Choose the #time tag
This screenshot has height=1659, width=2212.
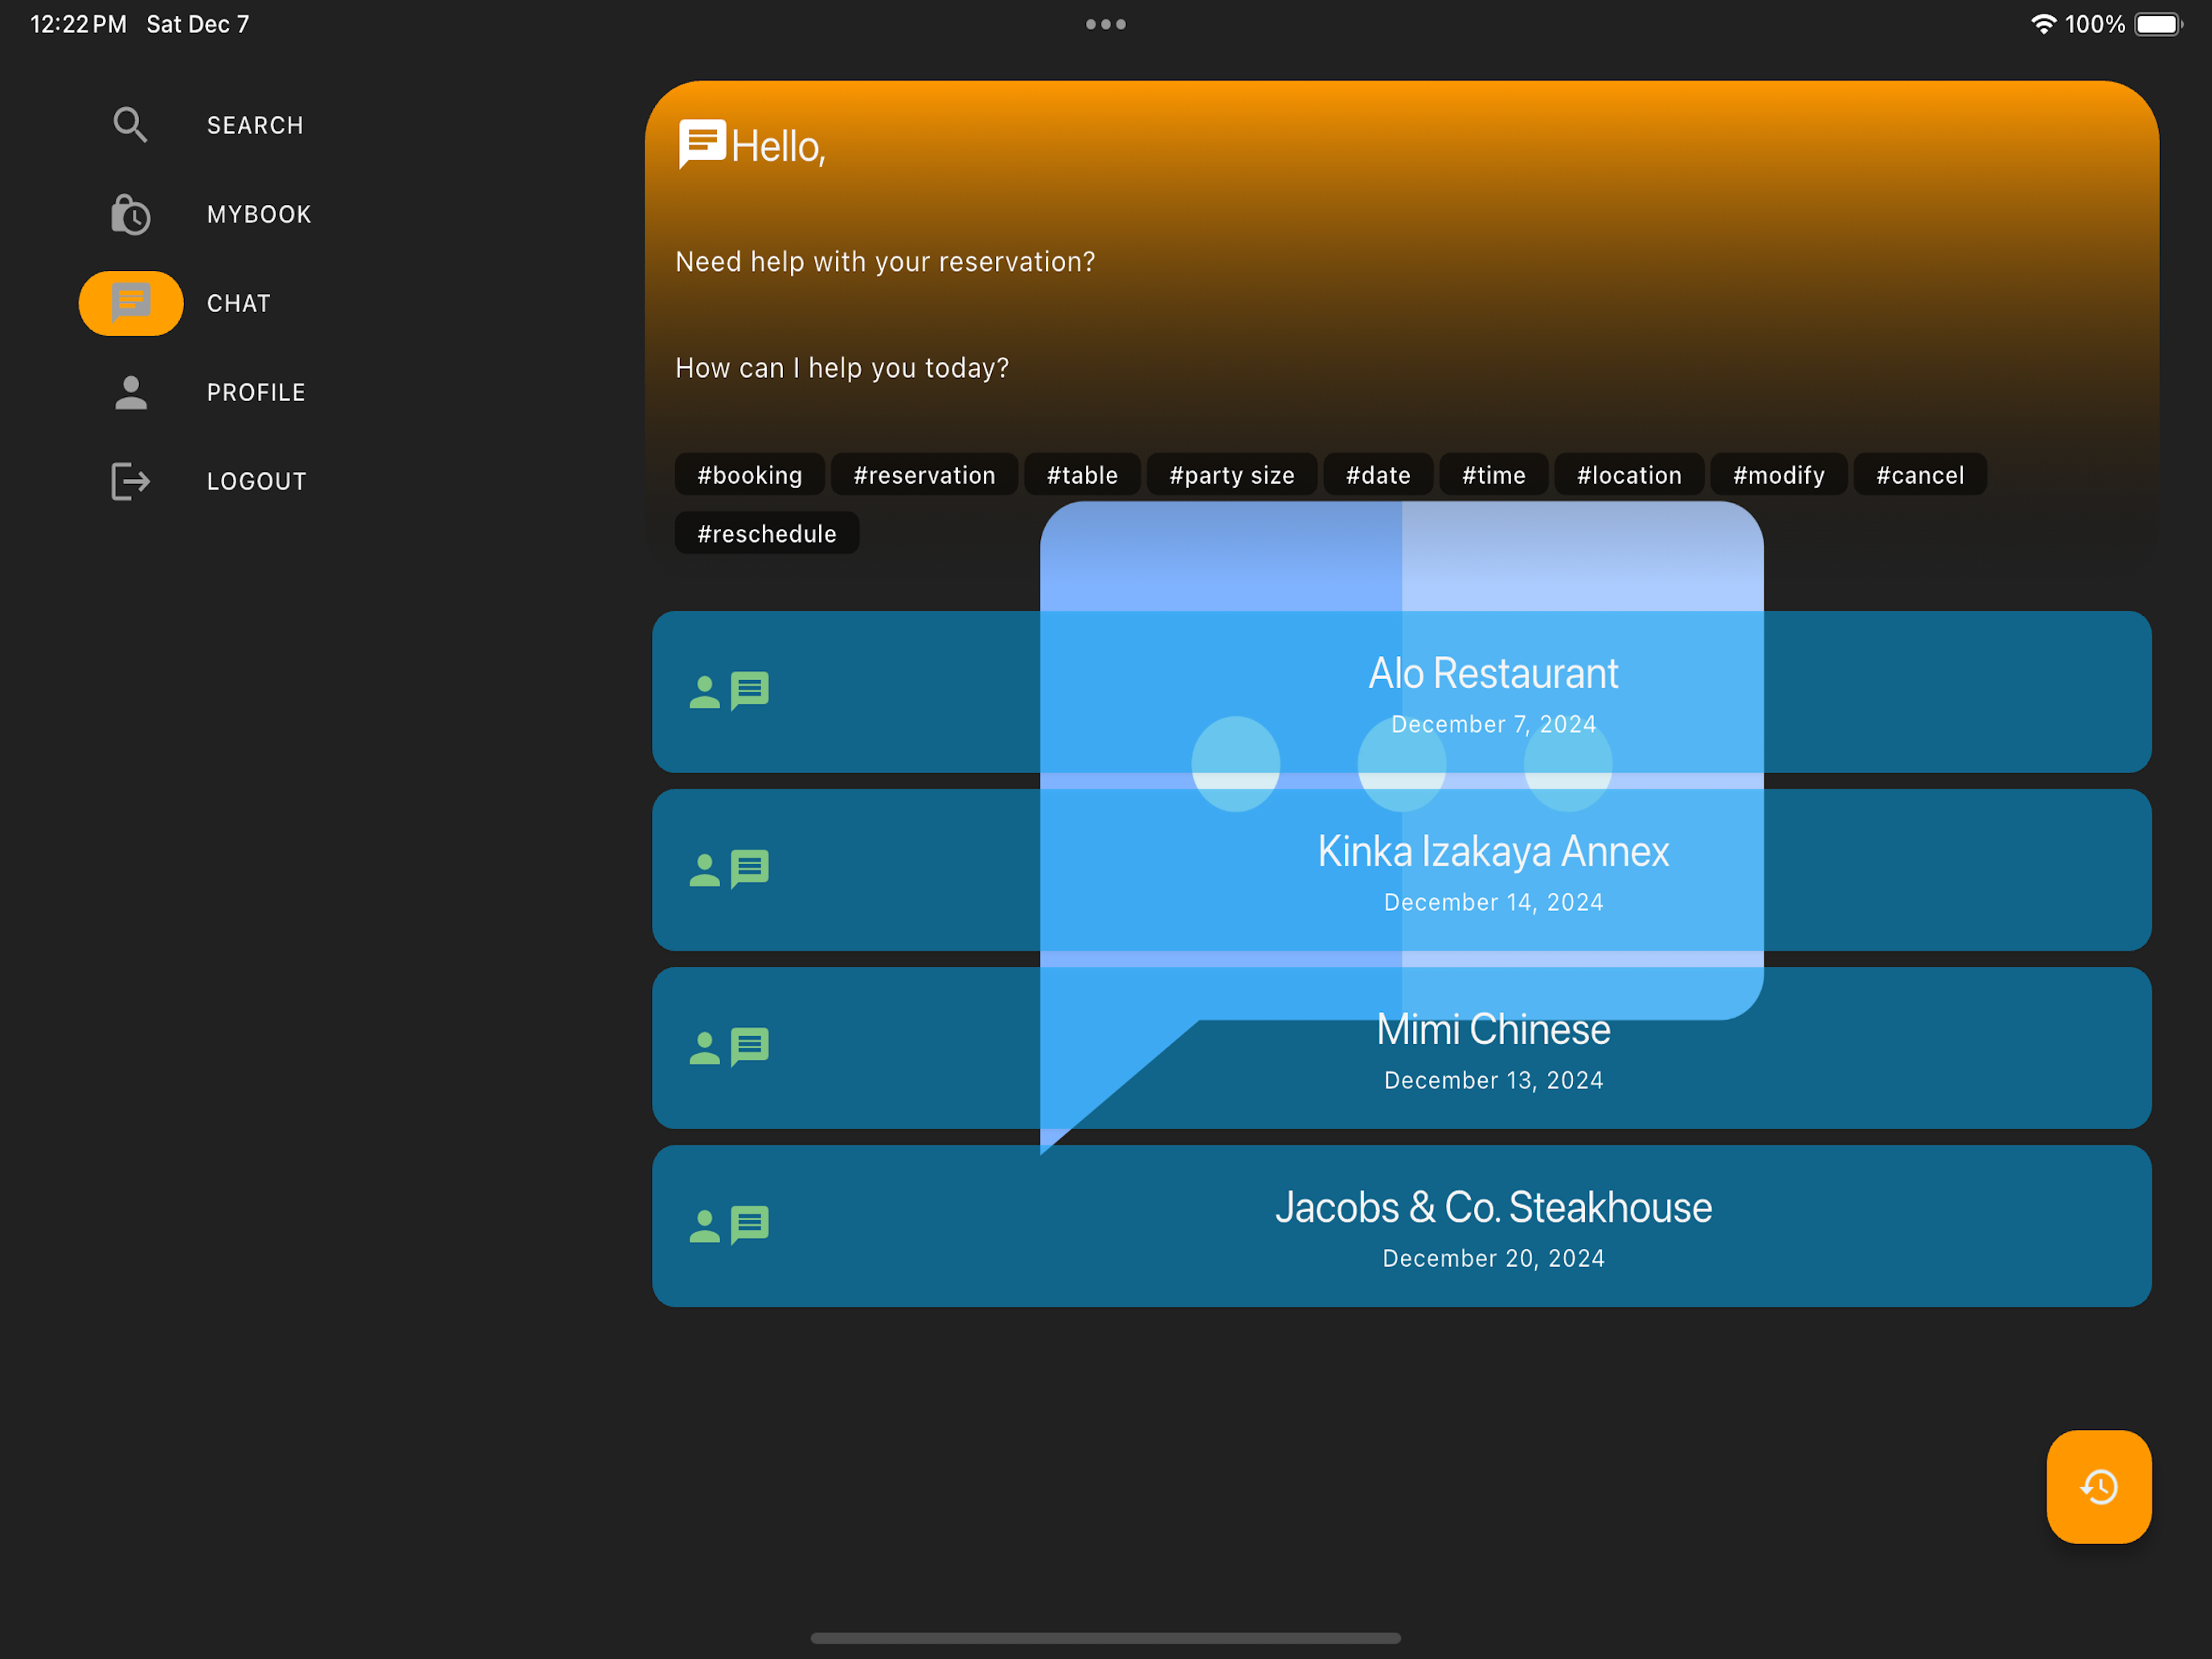click(x=1494, y=475)
